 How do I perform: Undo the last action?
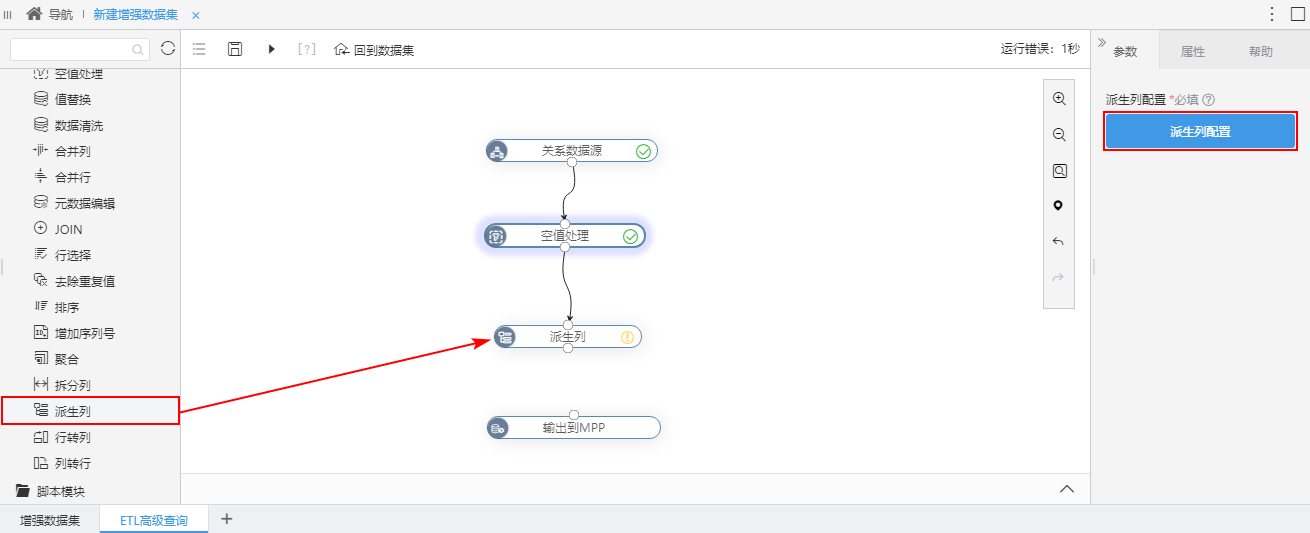click(x=1059, y=242)
